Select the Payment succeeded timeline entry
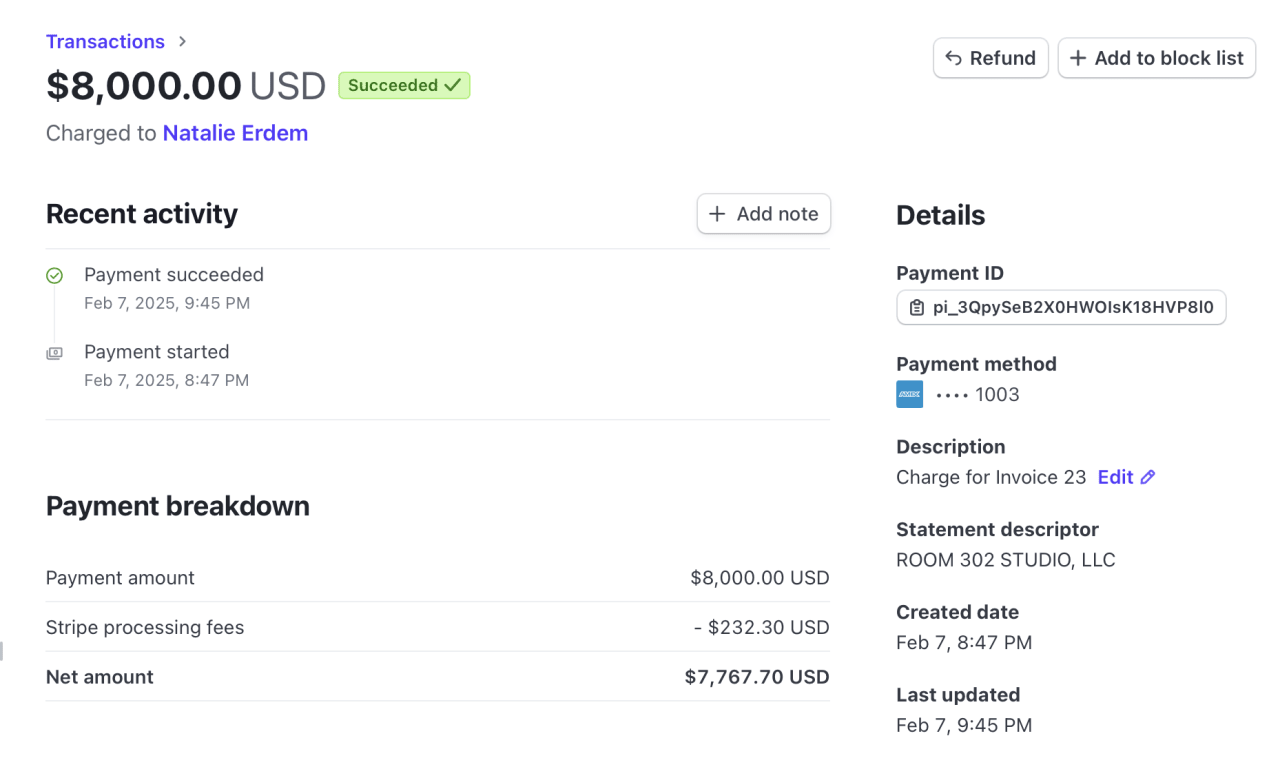This screenshot has width=1280, height=758. tap(173, 274)
